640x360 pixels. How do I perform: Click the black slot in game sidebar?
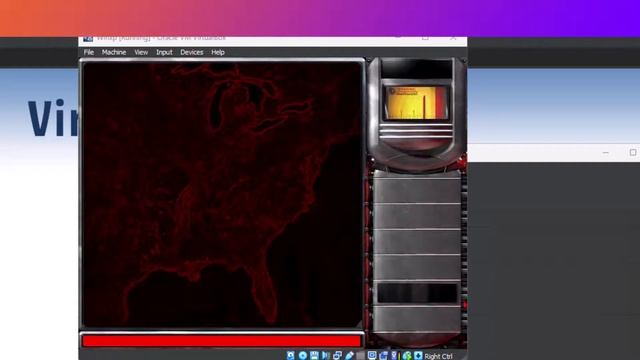coord(417,293)
